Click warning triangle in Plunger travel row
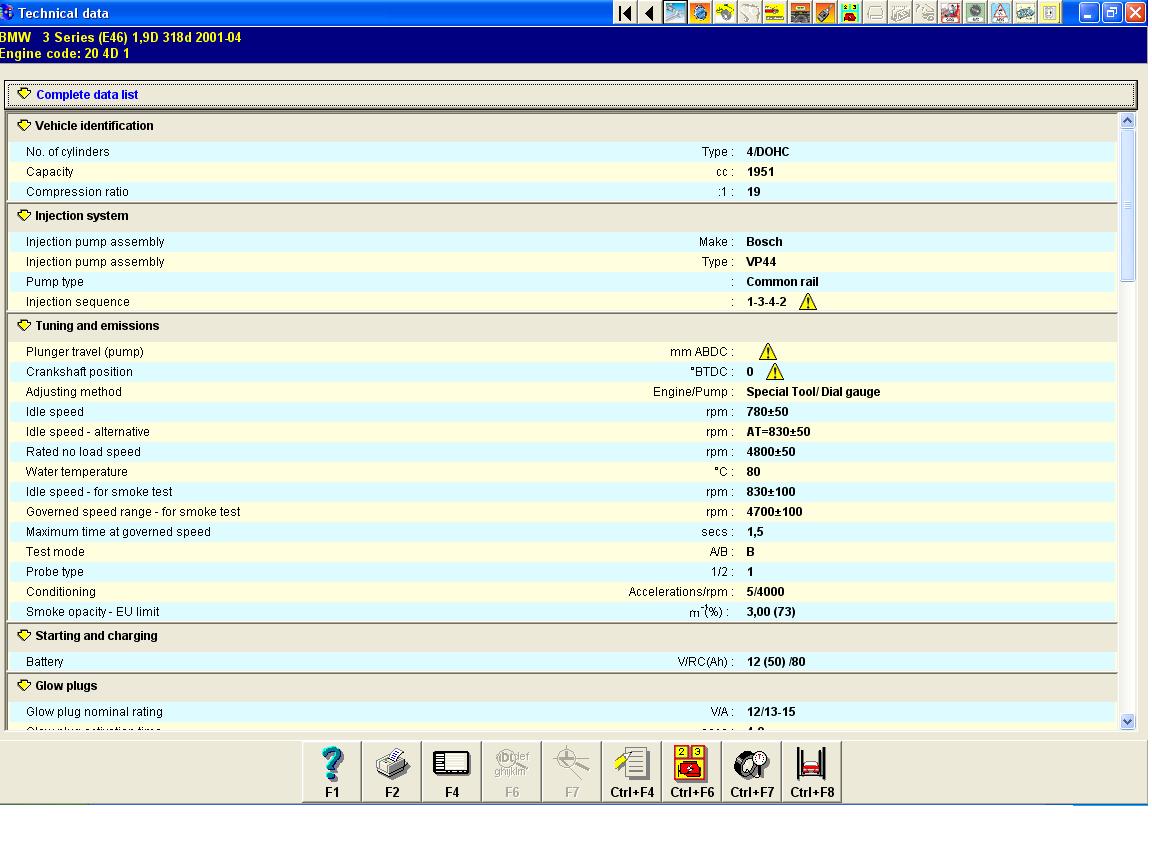Screen dimensions: 1152x864 click(768, 352)
